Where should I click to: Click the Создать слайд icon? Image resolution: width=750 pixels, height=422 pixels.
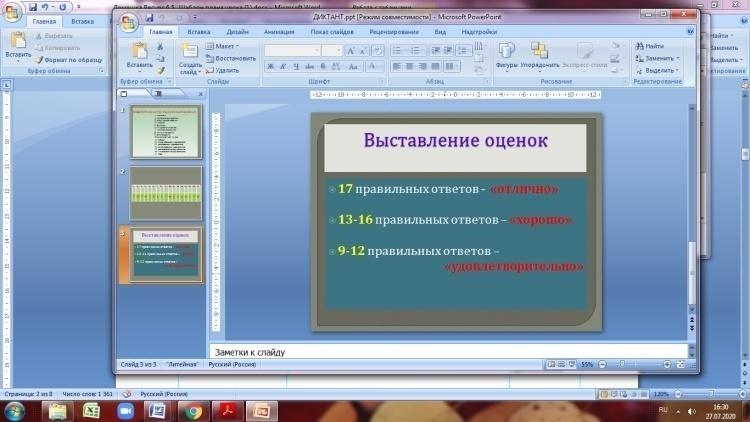pyautogui.click(x=189, y=52)
